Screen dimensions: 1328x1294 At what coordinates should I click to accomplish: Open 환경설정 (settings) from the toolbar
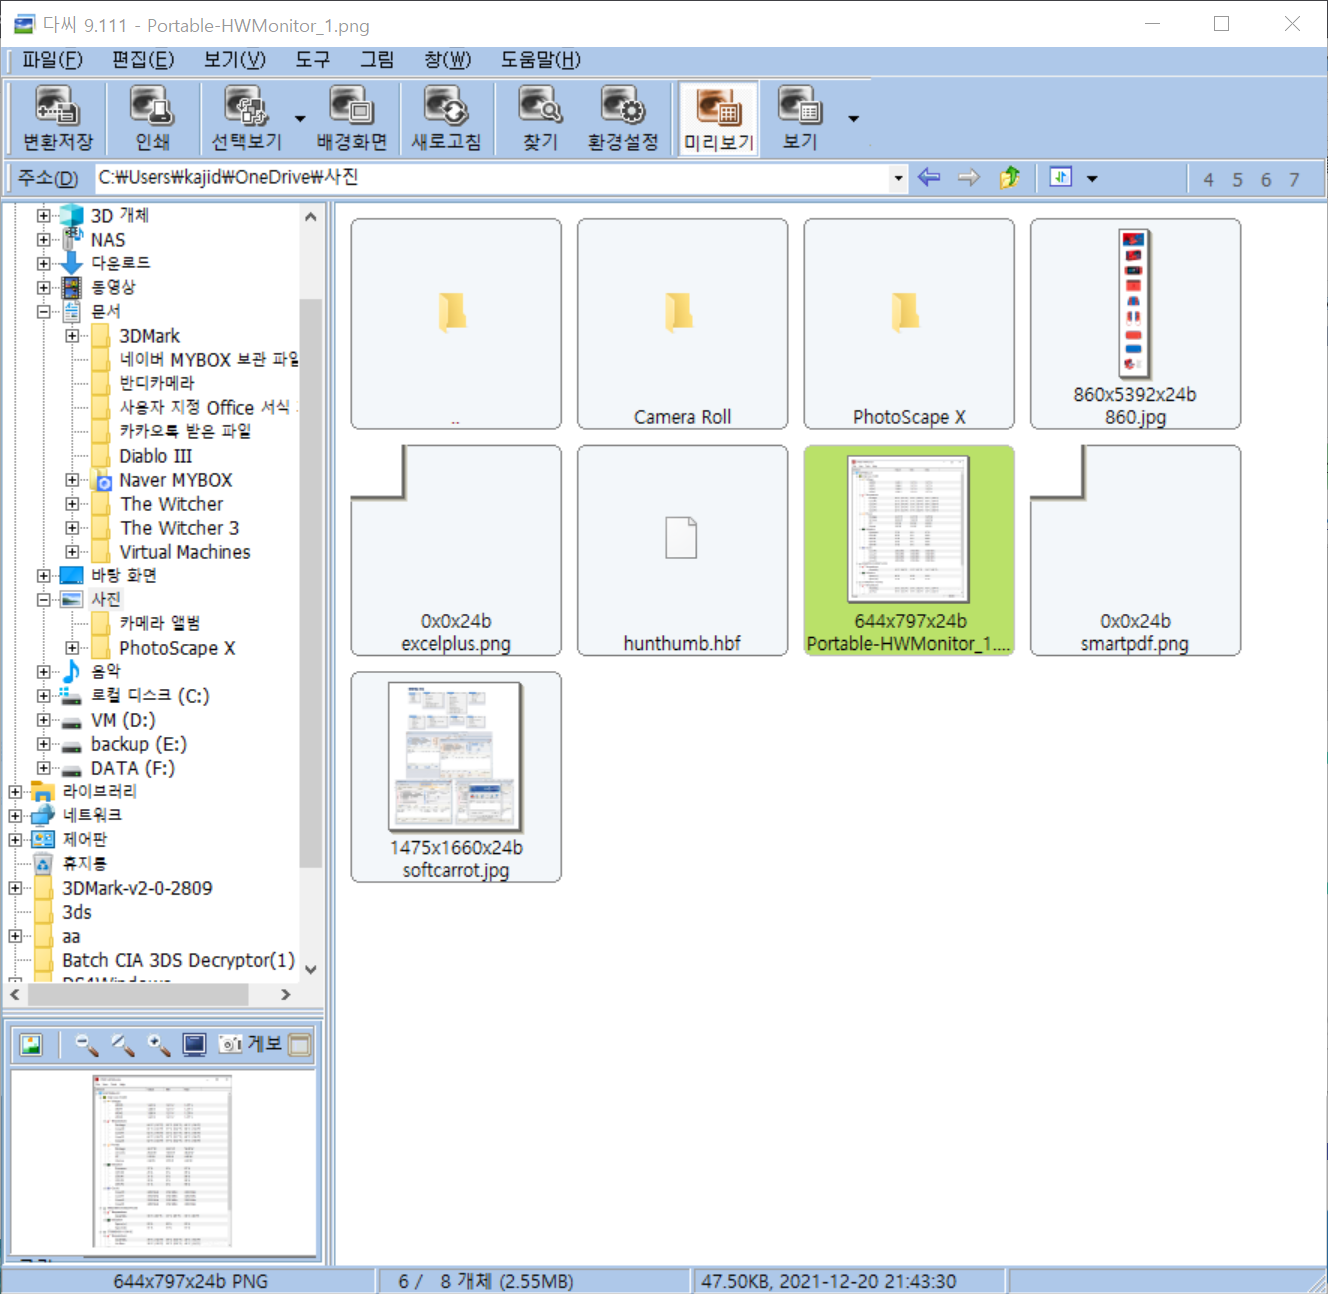click(x=623, y=119)
